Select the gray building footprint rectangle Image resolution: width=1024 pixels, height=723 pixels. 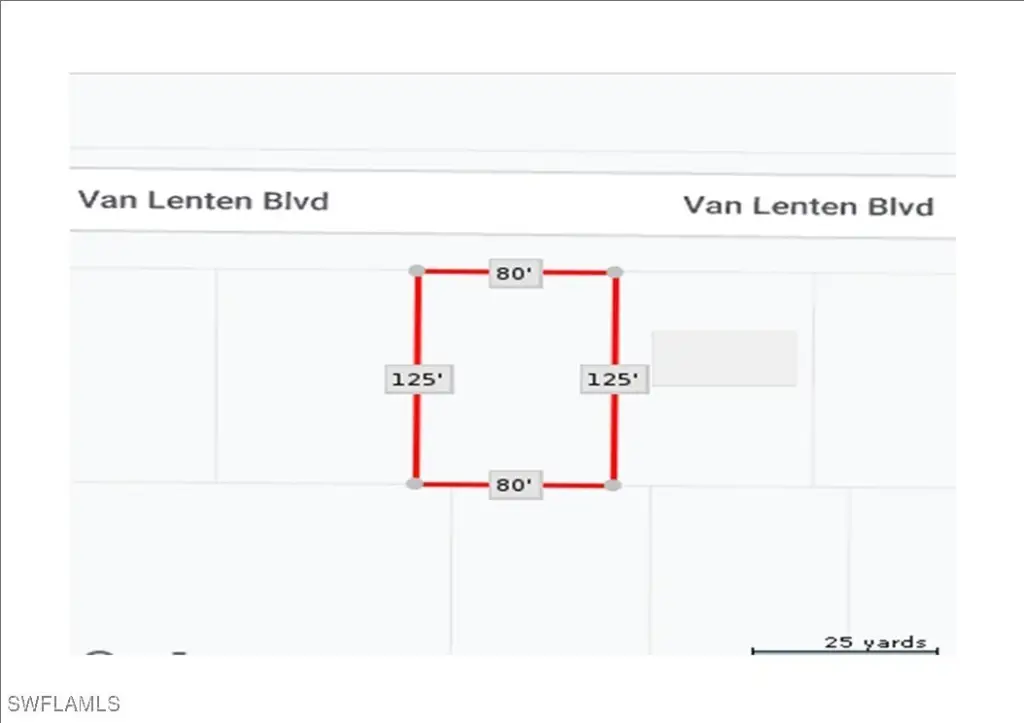click(725, 358)
